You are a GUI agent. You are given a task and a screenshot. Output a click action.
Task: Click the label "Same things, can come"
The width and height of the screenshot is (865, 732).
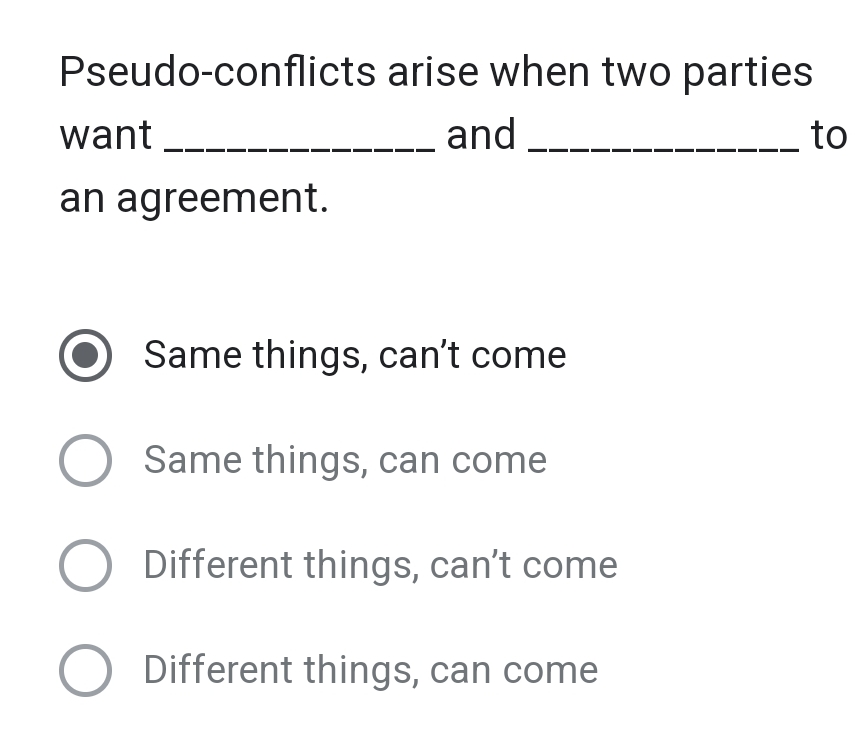point(345,460)
